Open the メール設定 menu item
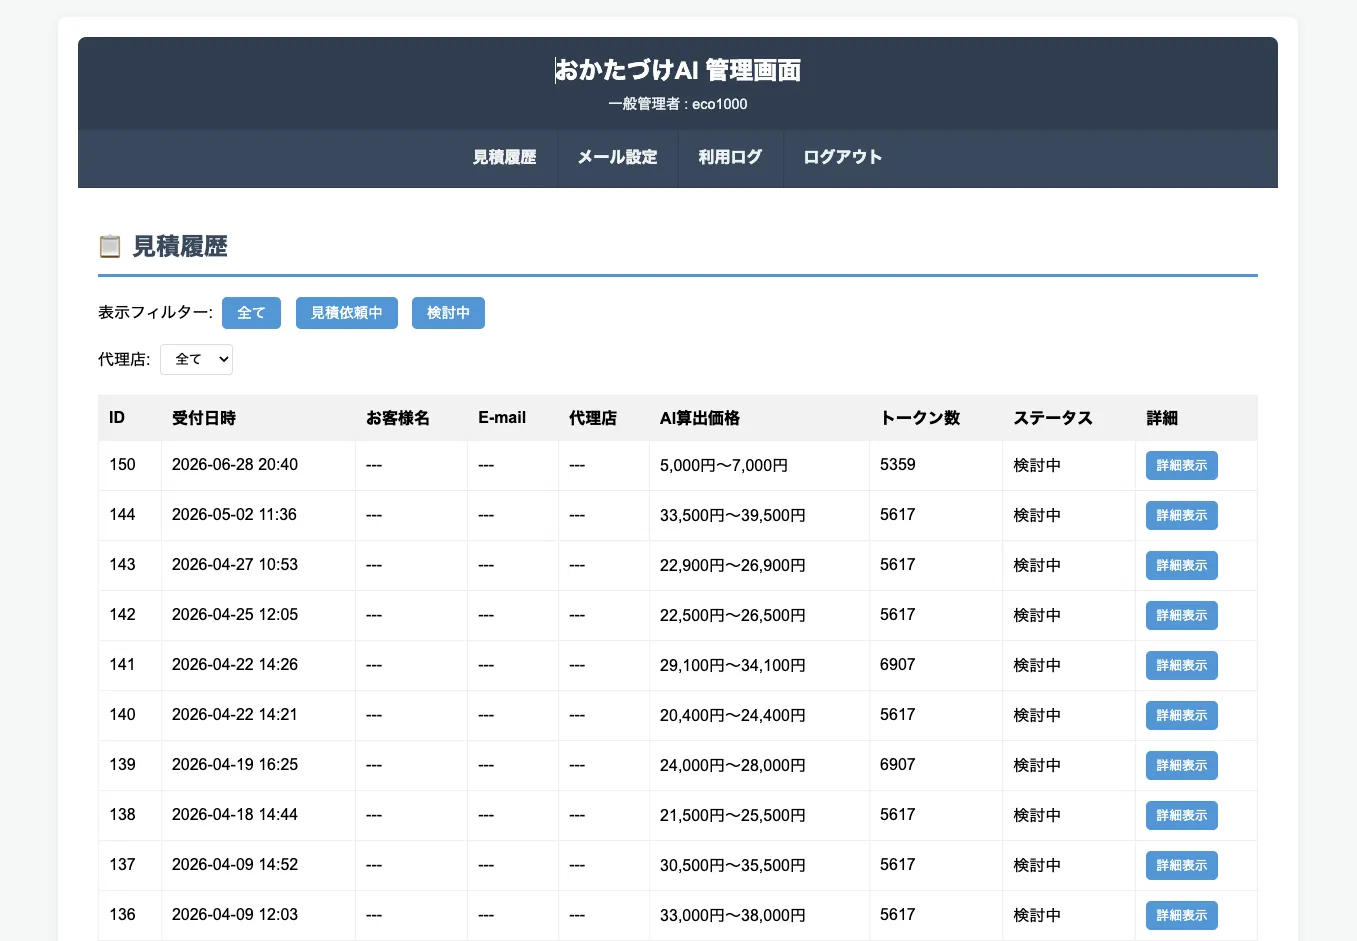 tap(617, 157)
